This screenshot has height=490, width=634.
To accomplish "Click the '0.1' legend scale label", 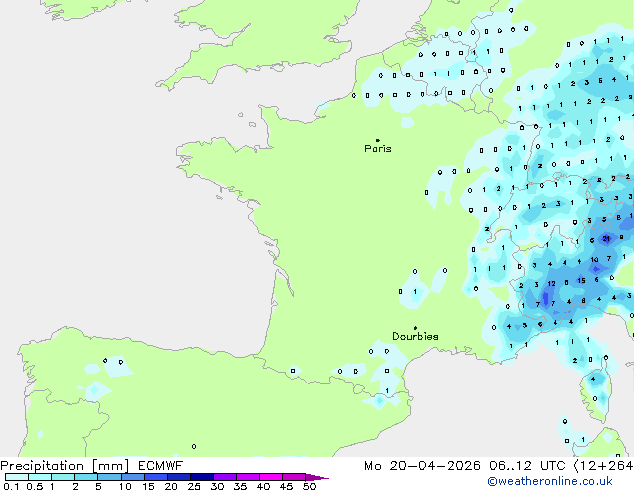I will pos(11,486).
